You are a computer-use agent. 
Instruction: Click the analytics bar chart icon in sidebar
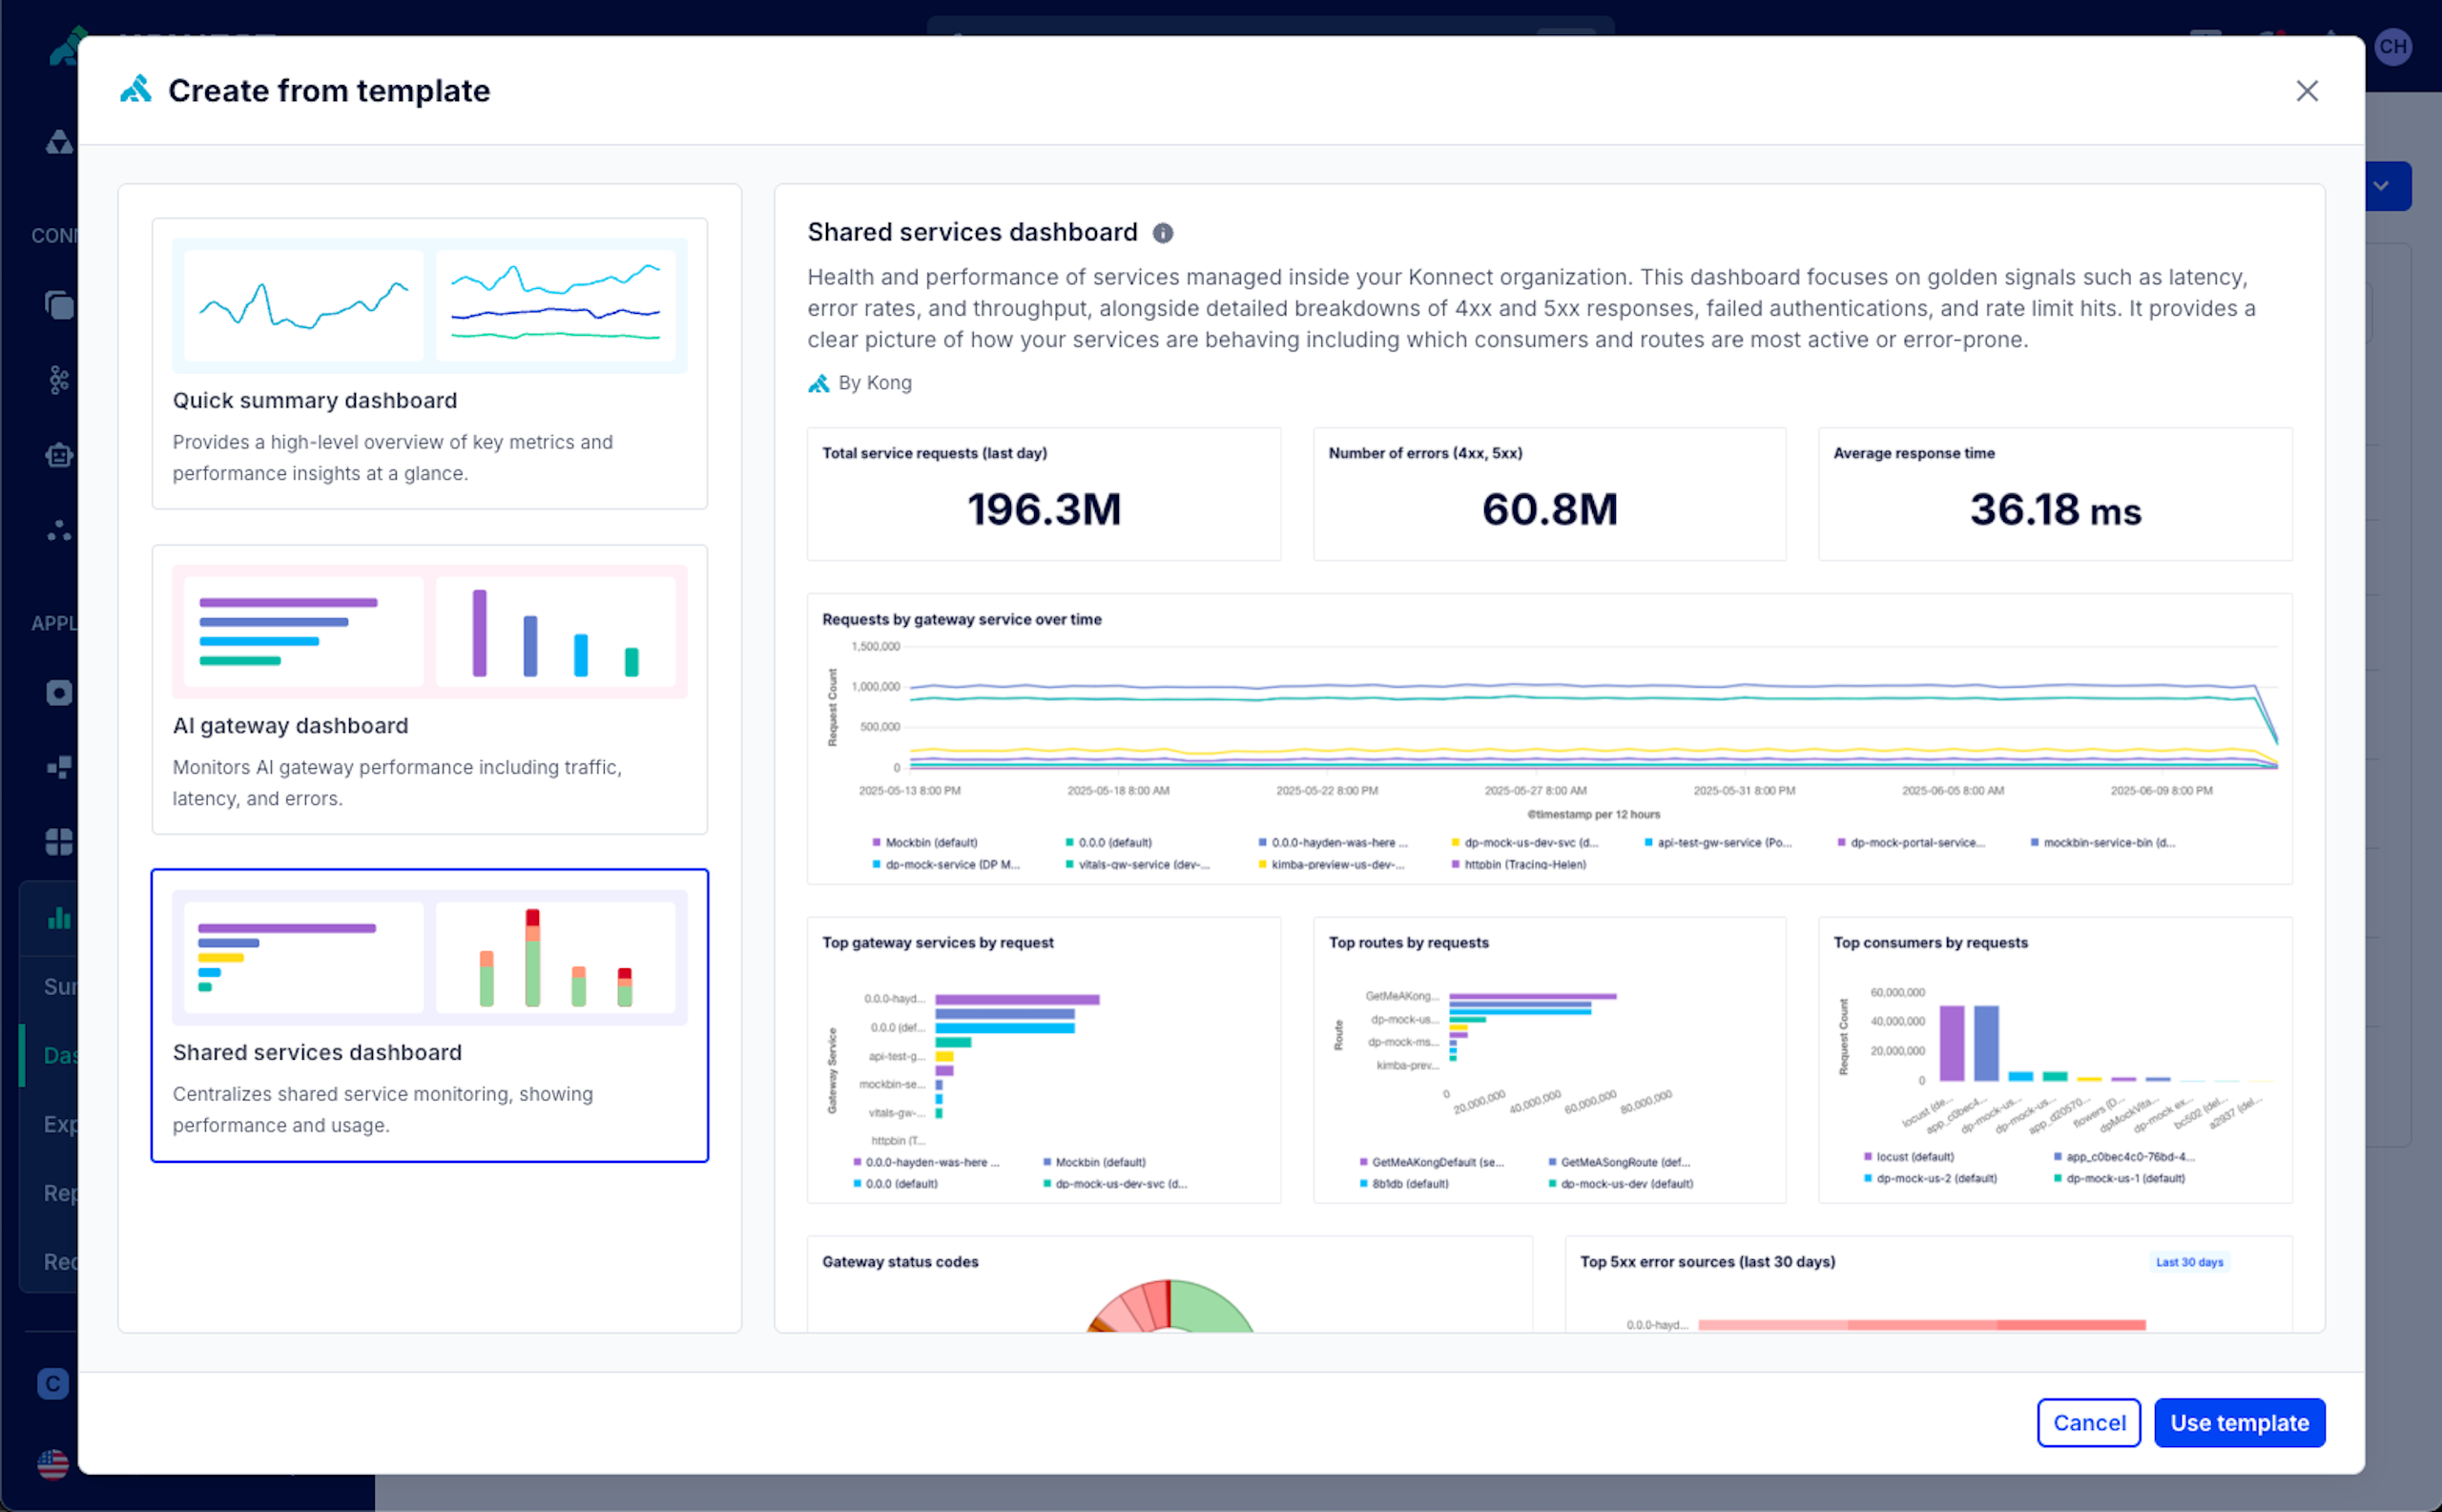tap(59, 917)
